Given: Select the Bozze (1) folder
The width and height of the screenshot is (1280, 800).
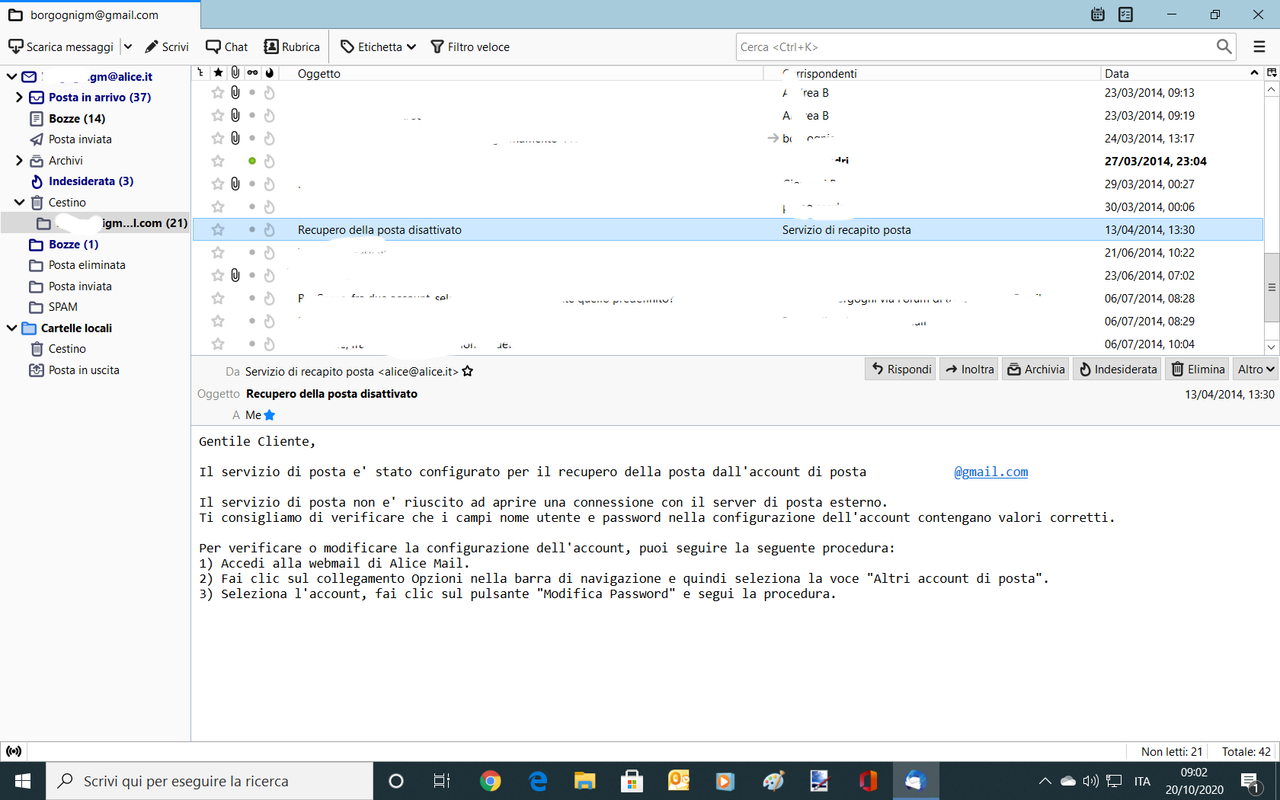Looking at the screenshot, I should (73, 245).
